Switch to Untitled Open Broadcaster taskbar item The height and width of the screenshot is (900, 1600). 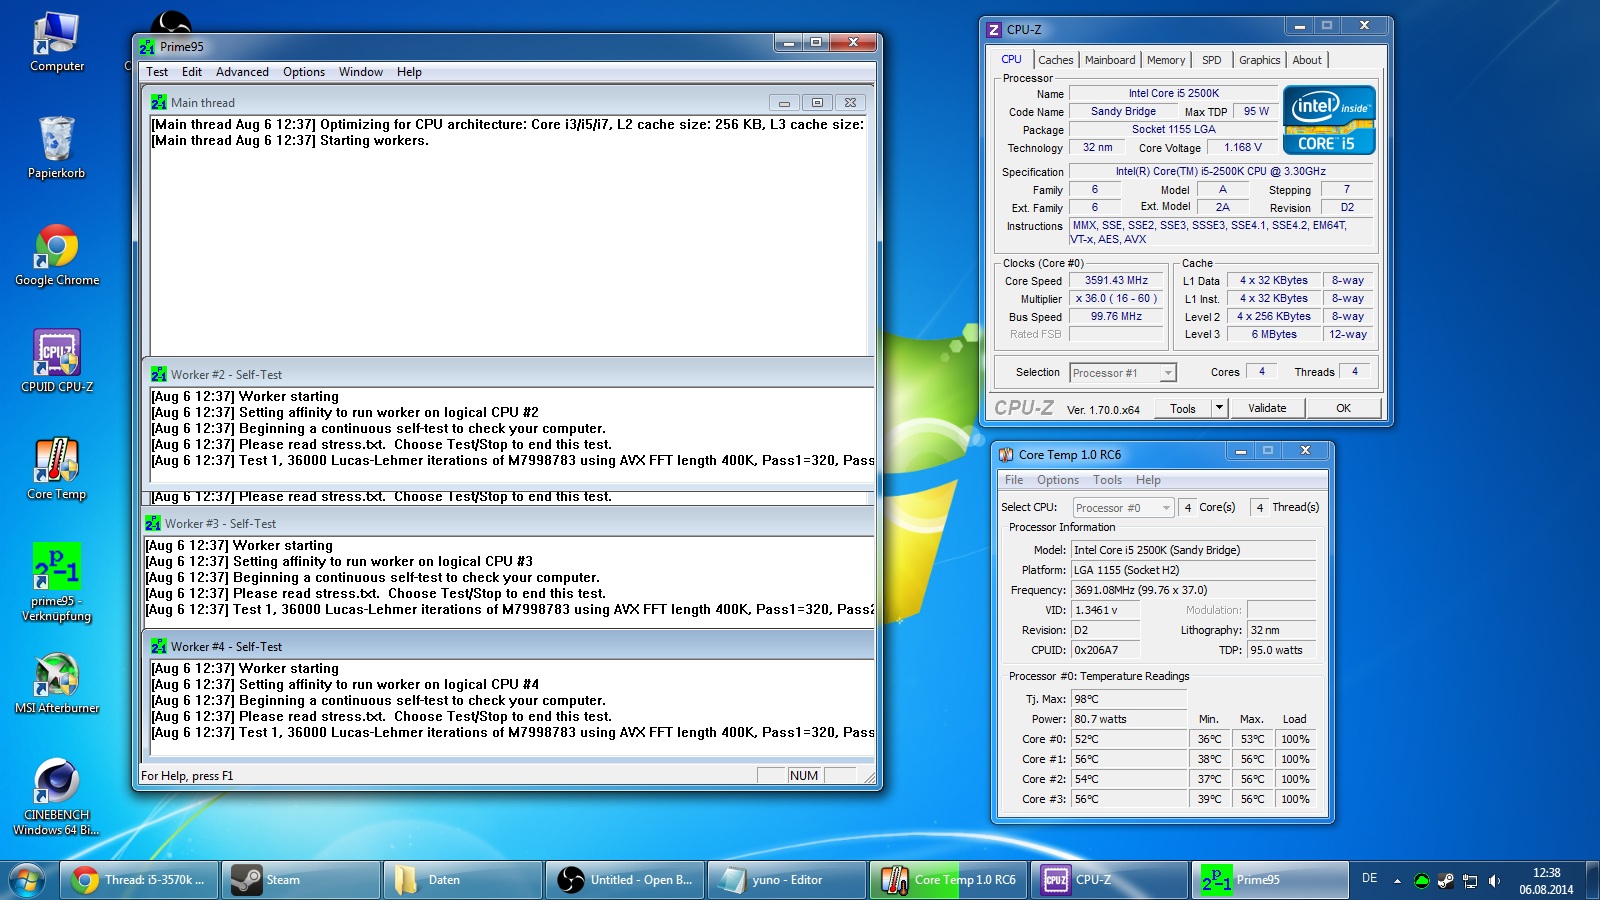pos(625,880)
